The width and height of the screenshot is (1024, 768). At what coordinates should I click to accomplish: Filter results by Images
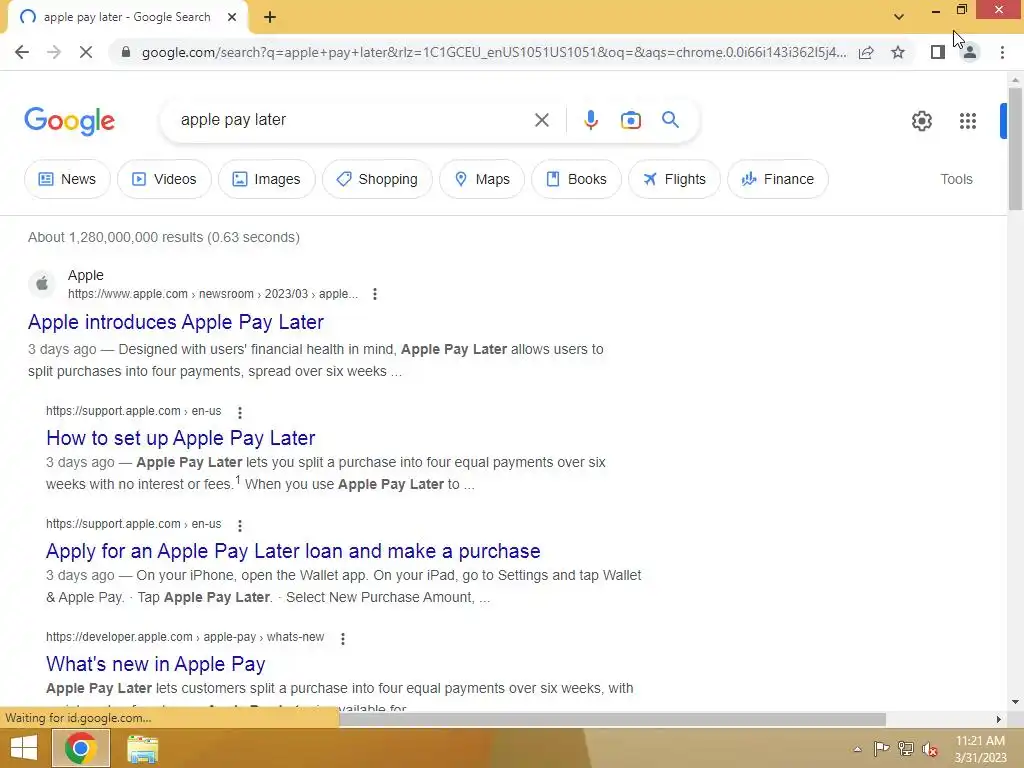[x=266, y=179]
